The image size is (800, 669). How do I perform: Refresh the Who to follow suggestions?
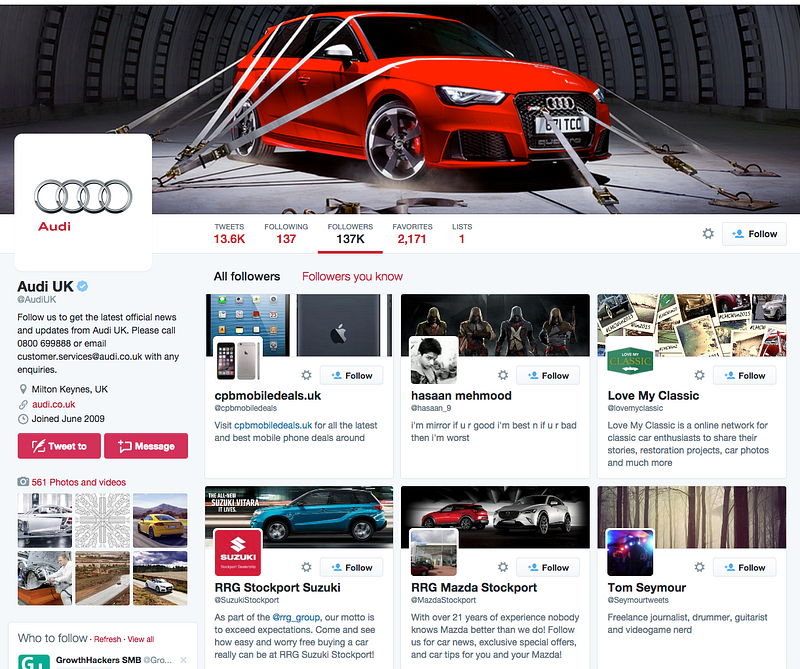tap(108, 639)
